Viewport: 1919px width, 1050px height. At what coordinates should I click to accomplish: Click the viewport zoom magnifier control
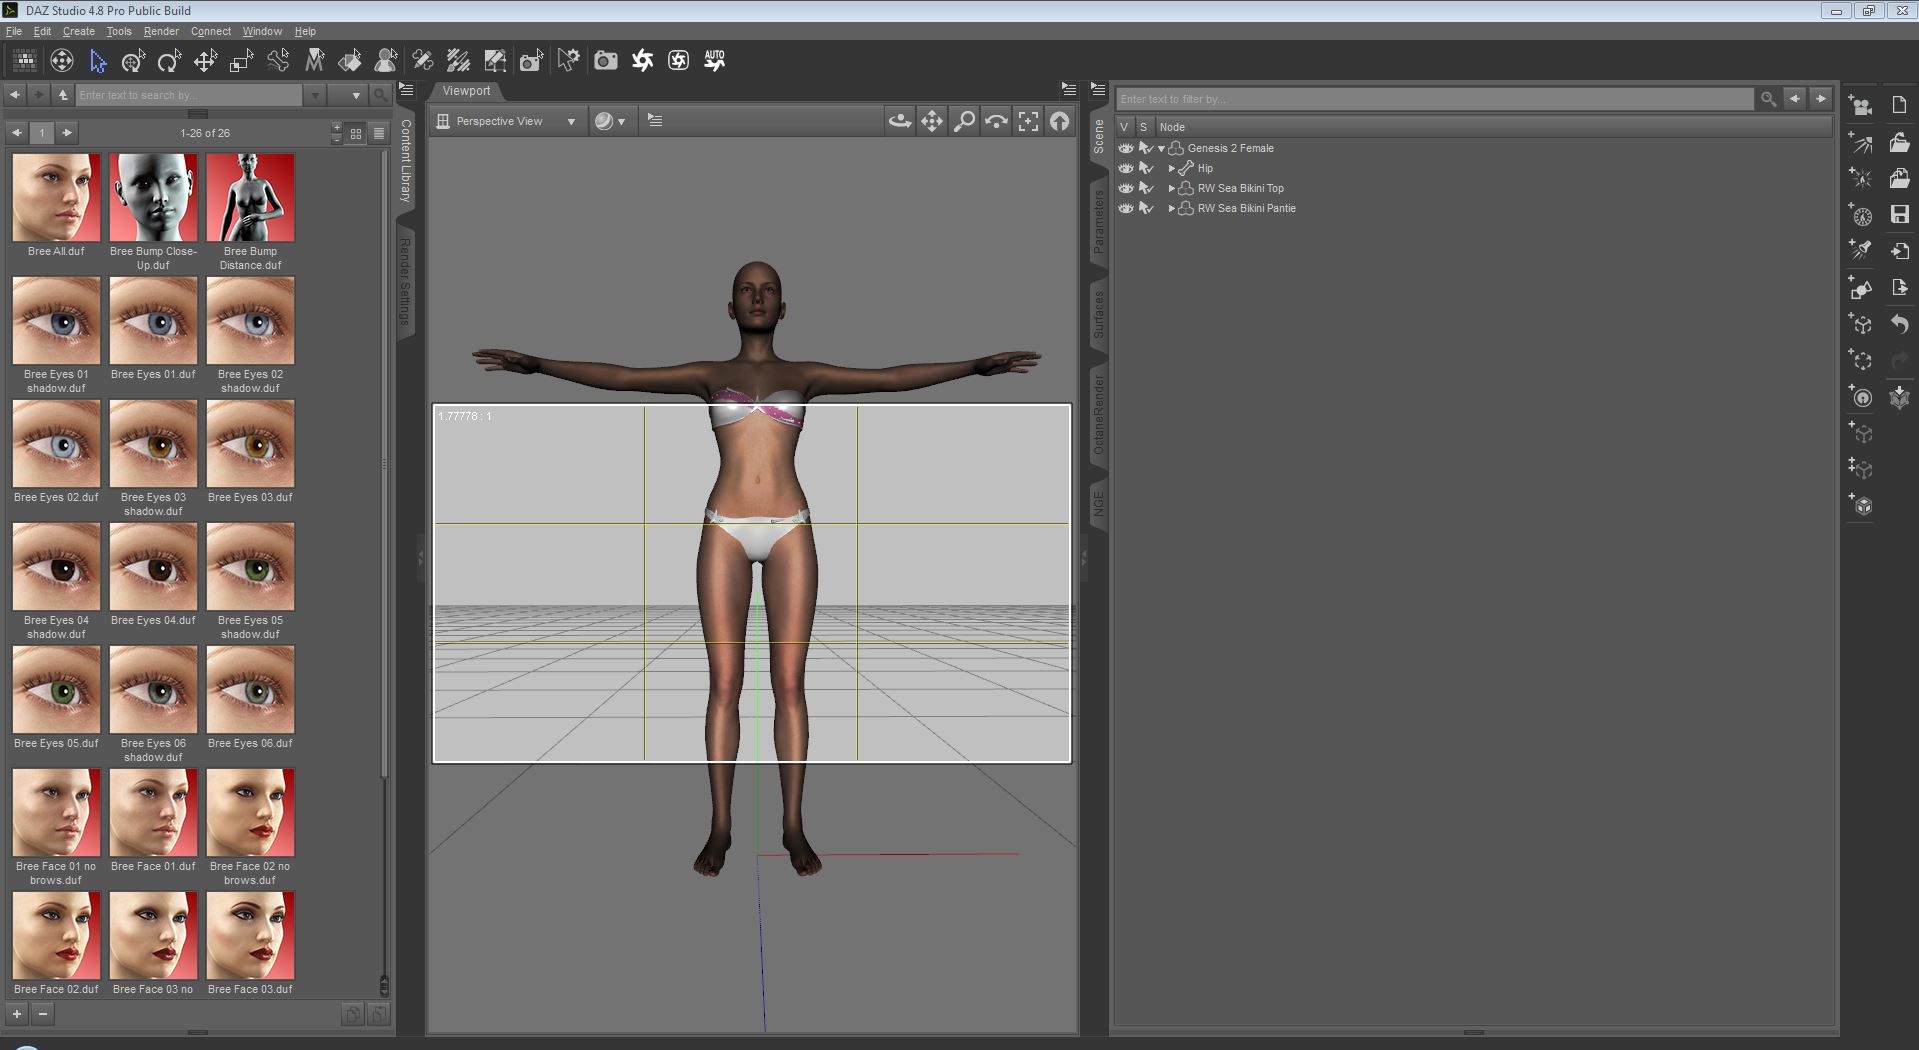pos(964,121)
